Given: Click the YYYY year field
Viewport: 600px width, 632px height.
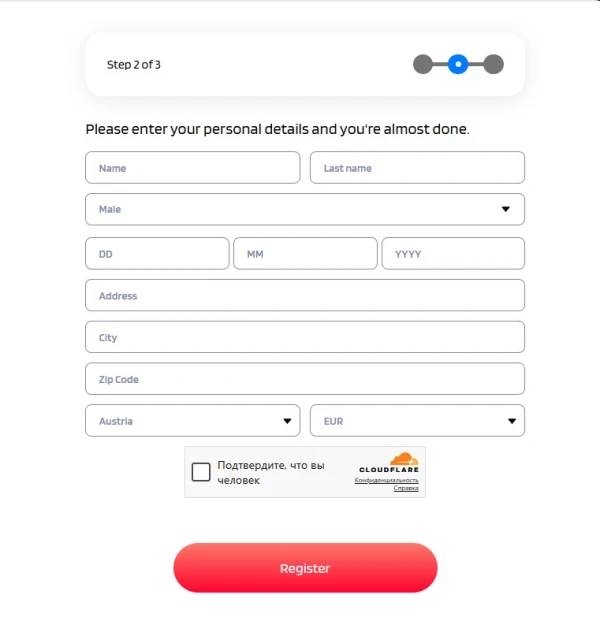Looking at the screenshot, I should point(453,254).
